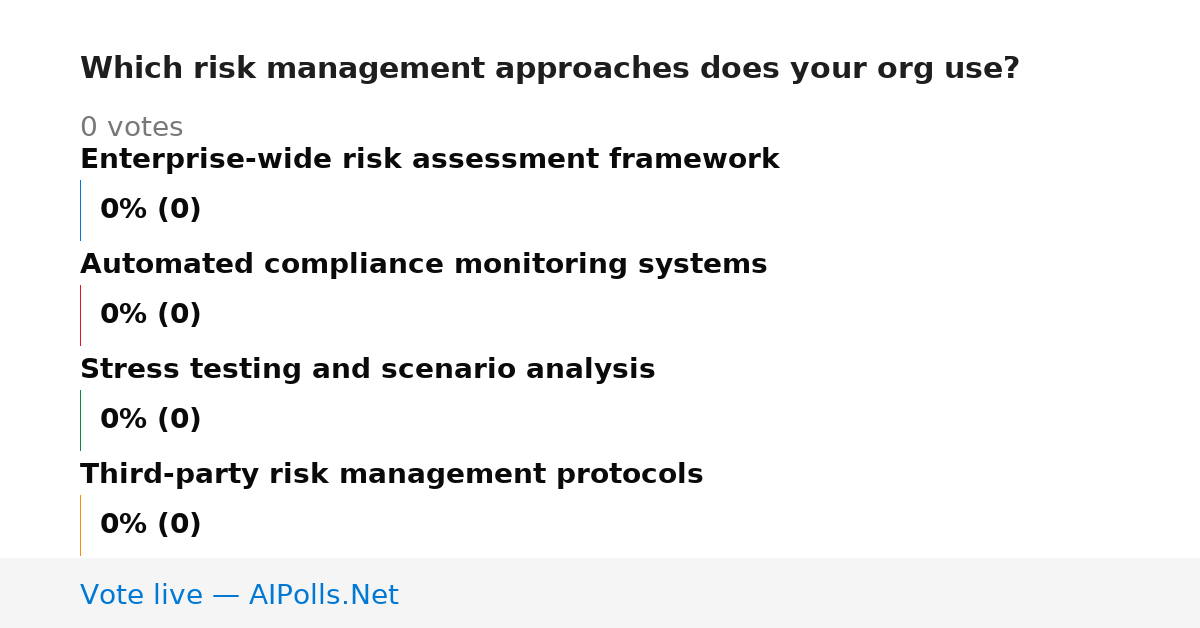Image resolution: width=1200 pixels, height=628 pixels.
Task: Click the poll question heading about risk management
Action: pos(549,69)
